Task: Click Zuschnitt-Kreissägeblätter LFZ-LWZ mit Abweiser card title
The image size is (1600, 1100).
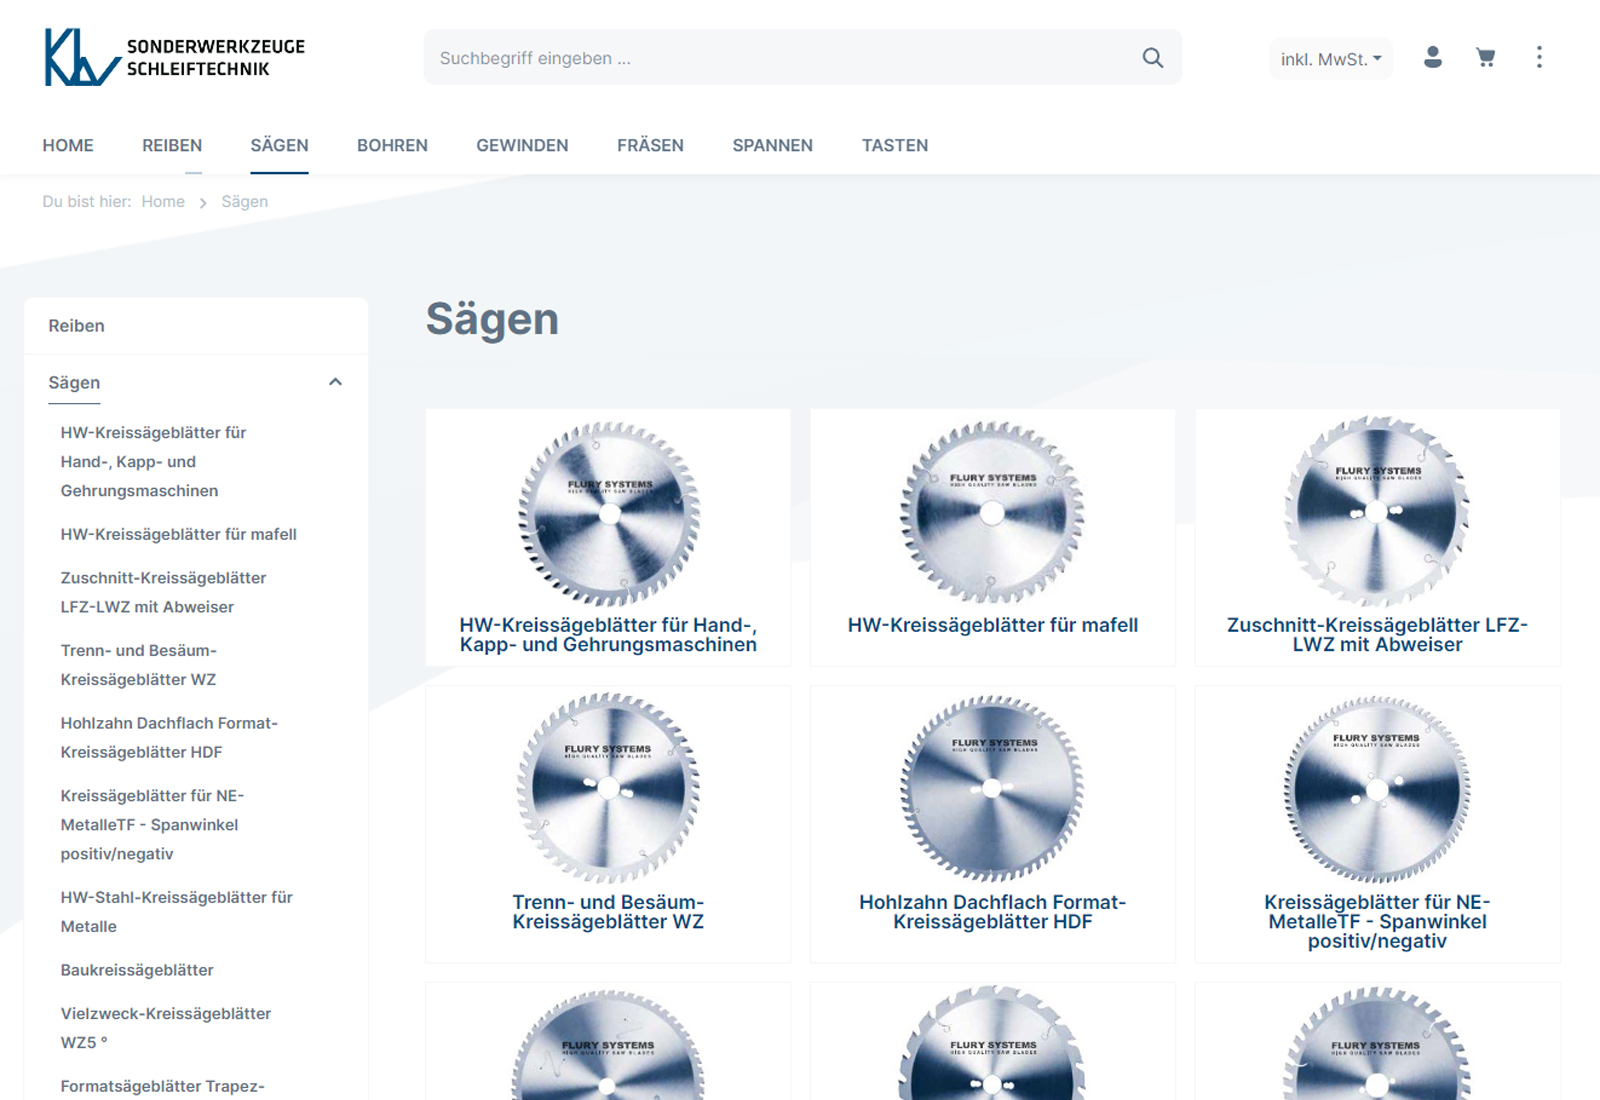Action: pyautogui.click(x=1377, y=635)
